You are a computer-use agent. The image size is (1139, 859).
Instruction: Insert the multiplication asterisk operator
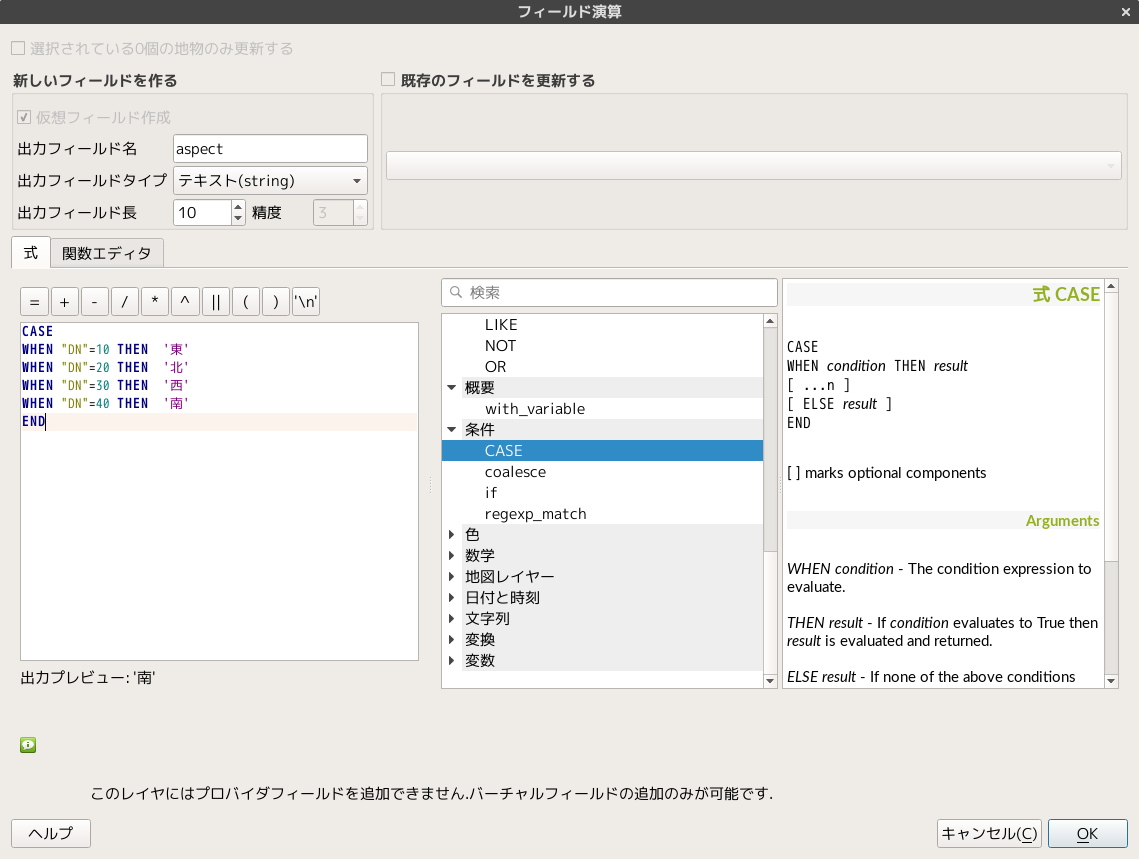(155, 302)
